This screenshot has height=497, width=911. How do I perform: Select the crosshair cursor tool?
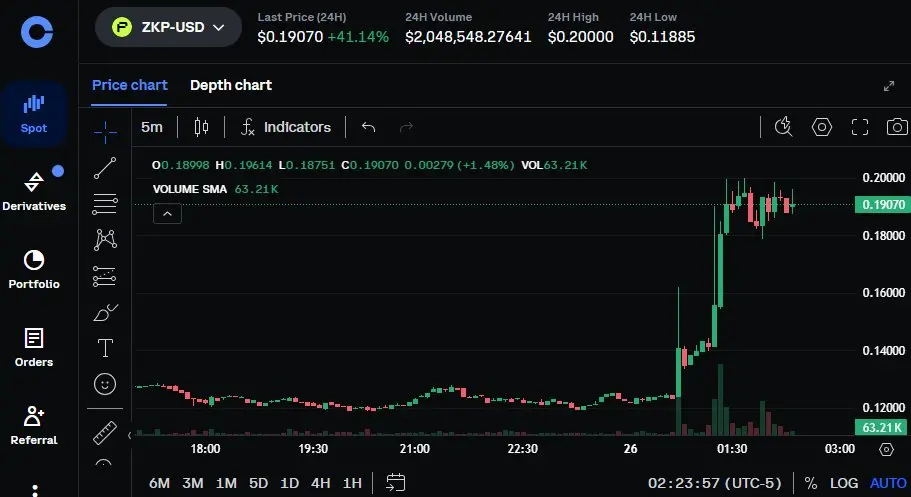[x=105, y=133]
